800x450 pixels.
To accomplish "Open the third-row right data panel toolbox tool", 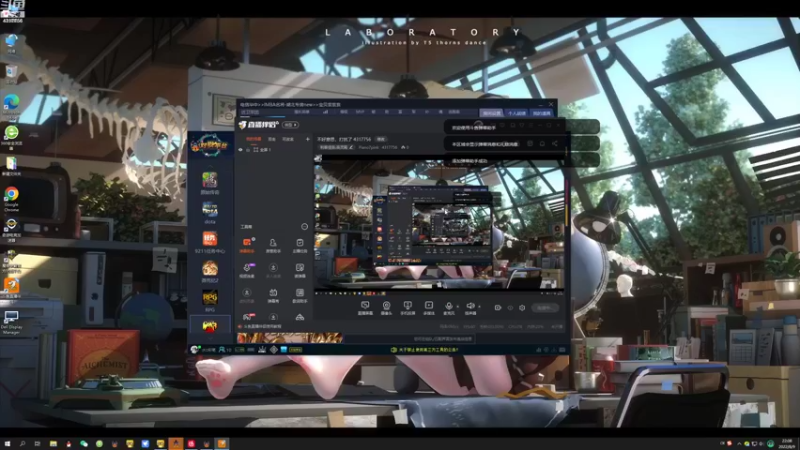I will pyautogui.click(x=299, y=295).
